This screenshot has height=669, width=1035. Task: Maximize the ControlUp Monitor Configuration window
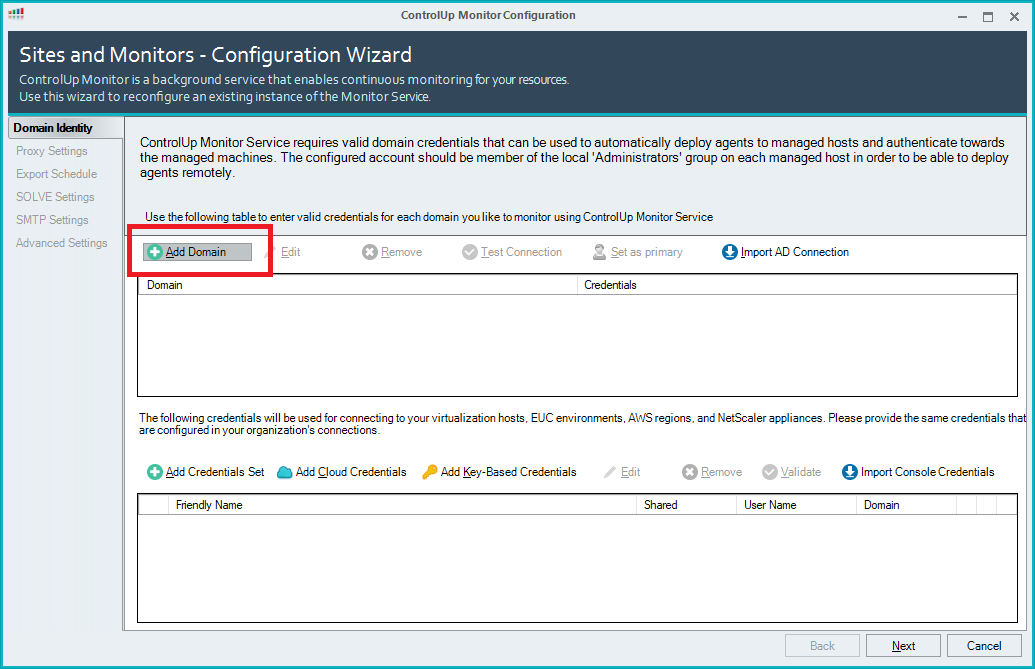click(x=988, y=16)
